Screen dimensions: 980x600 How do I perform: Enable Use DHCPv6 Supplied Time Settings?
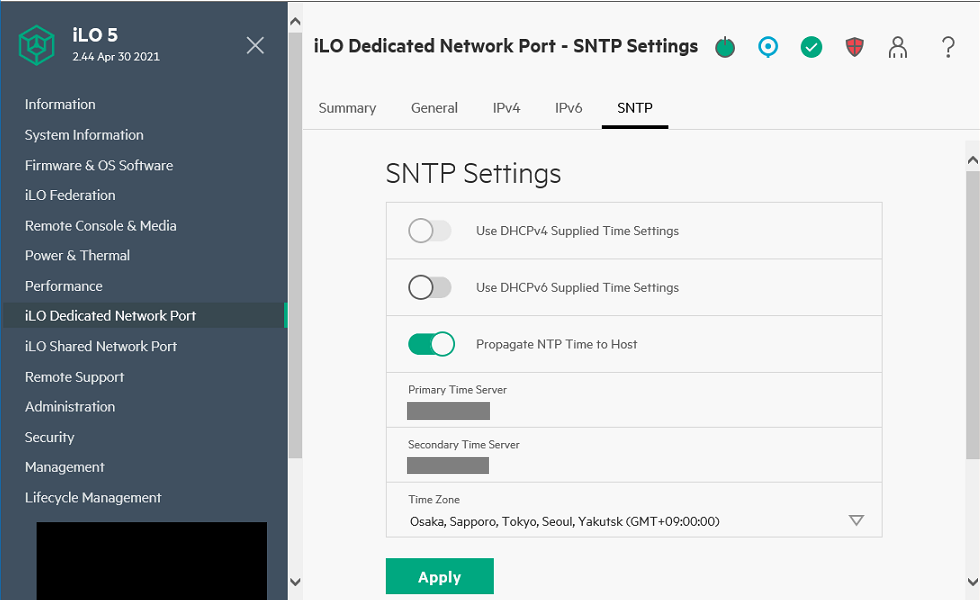pos(430,288)
